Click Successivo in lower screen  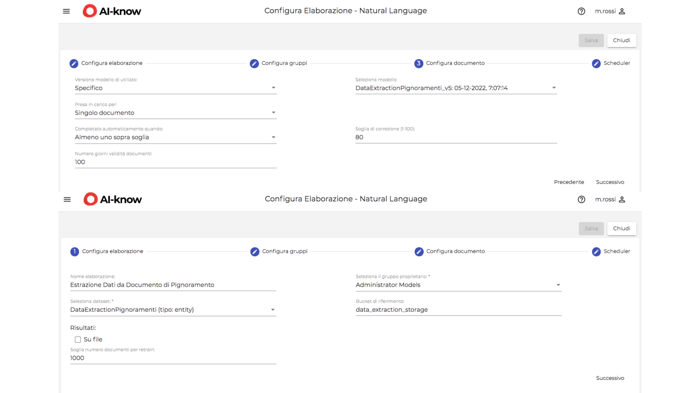pos(610,378)
